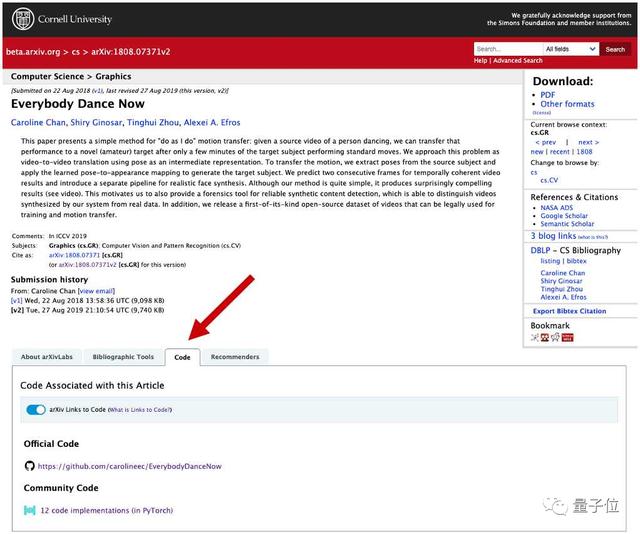Open the arXiv:1808.07371 cite-as link
The image size is (640, 534).
point(74,255)
